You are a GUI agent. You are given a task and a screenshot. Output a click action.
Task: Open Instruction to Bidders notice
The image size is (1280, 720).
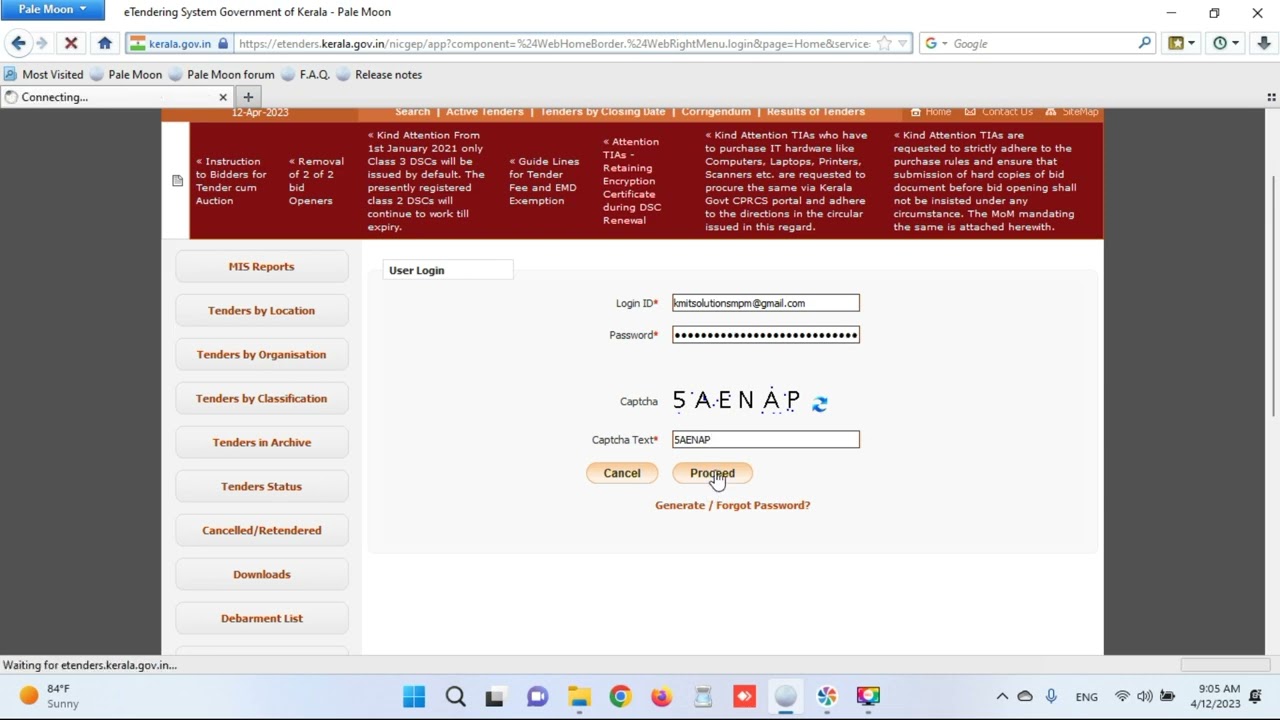coord(231,181)
